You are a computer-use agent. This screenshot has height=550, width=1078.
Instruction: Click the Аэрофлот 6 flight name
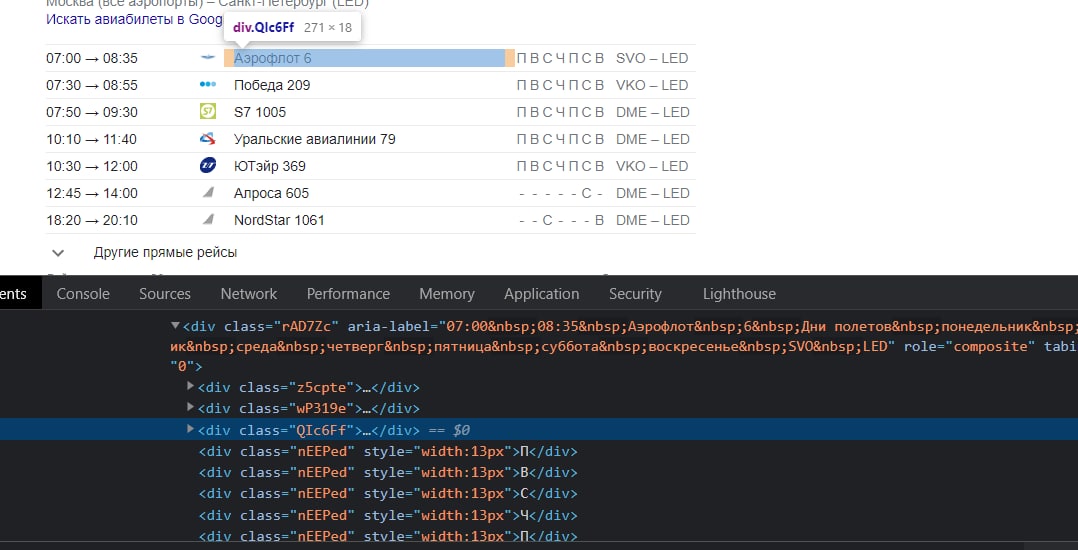272,58
